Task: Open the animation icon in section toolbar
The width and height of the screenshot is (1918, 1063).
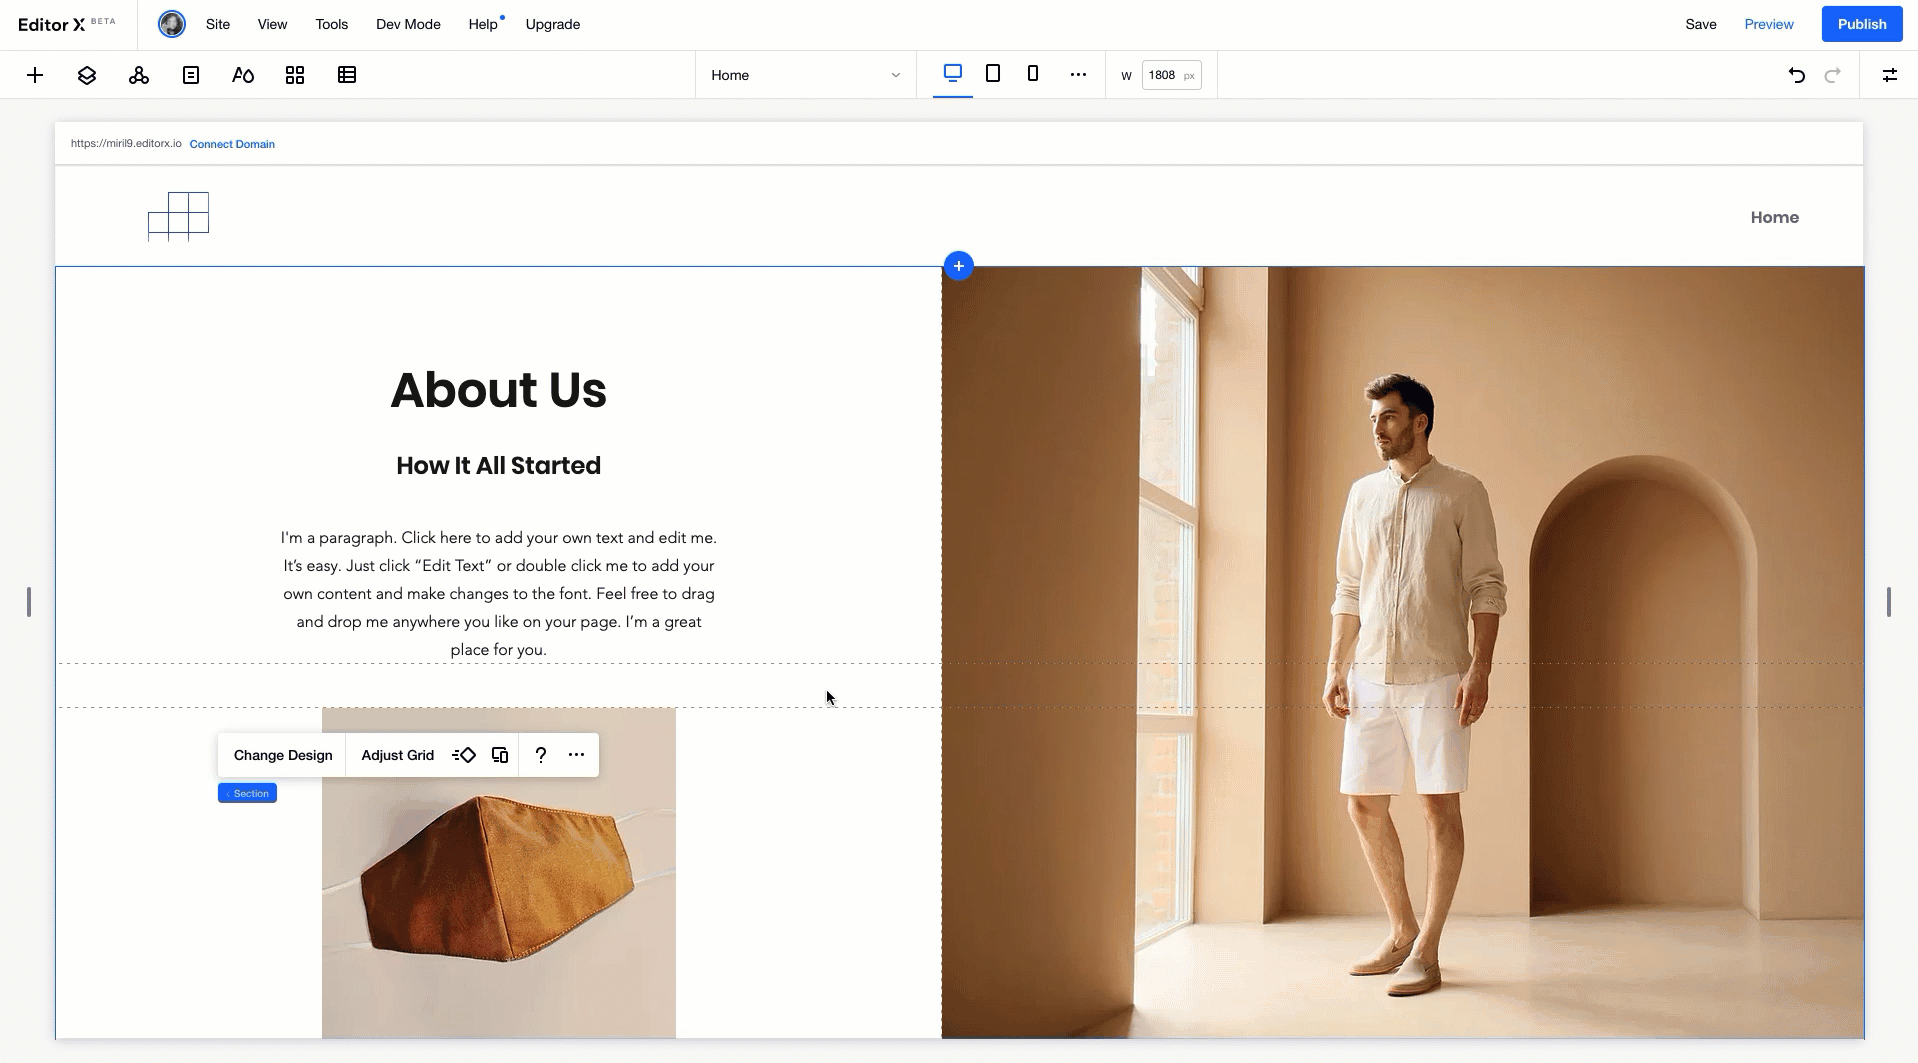Action: point(464,755)
